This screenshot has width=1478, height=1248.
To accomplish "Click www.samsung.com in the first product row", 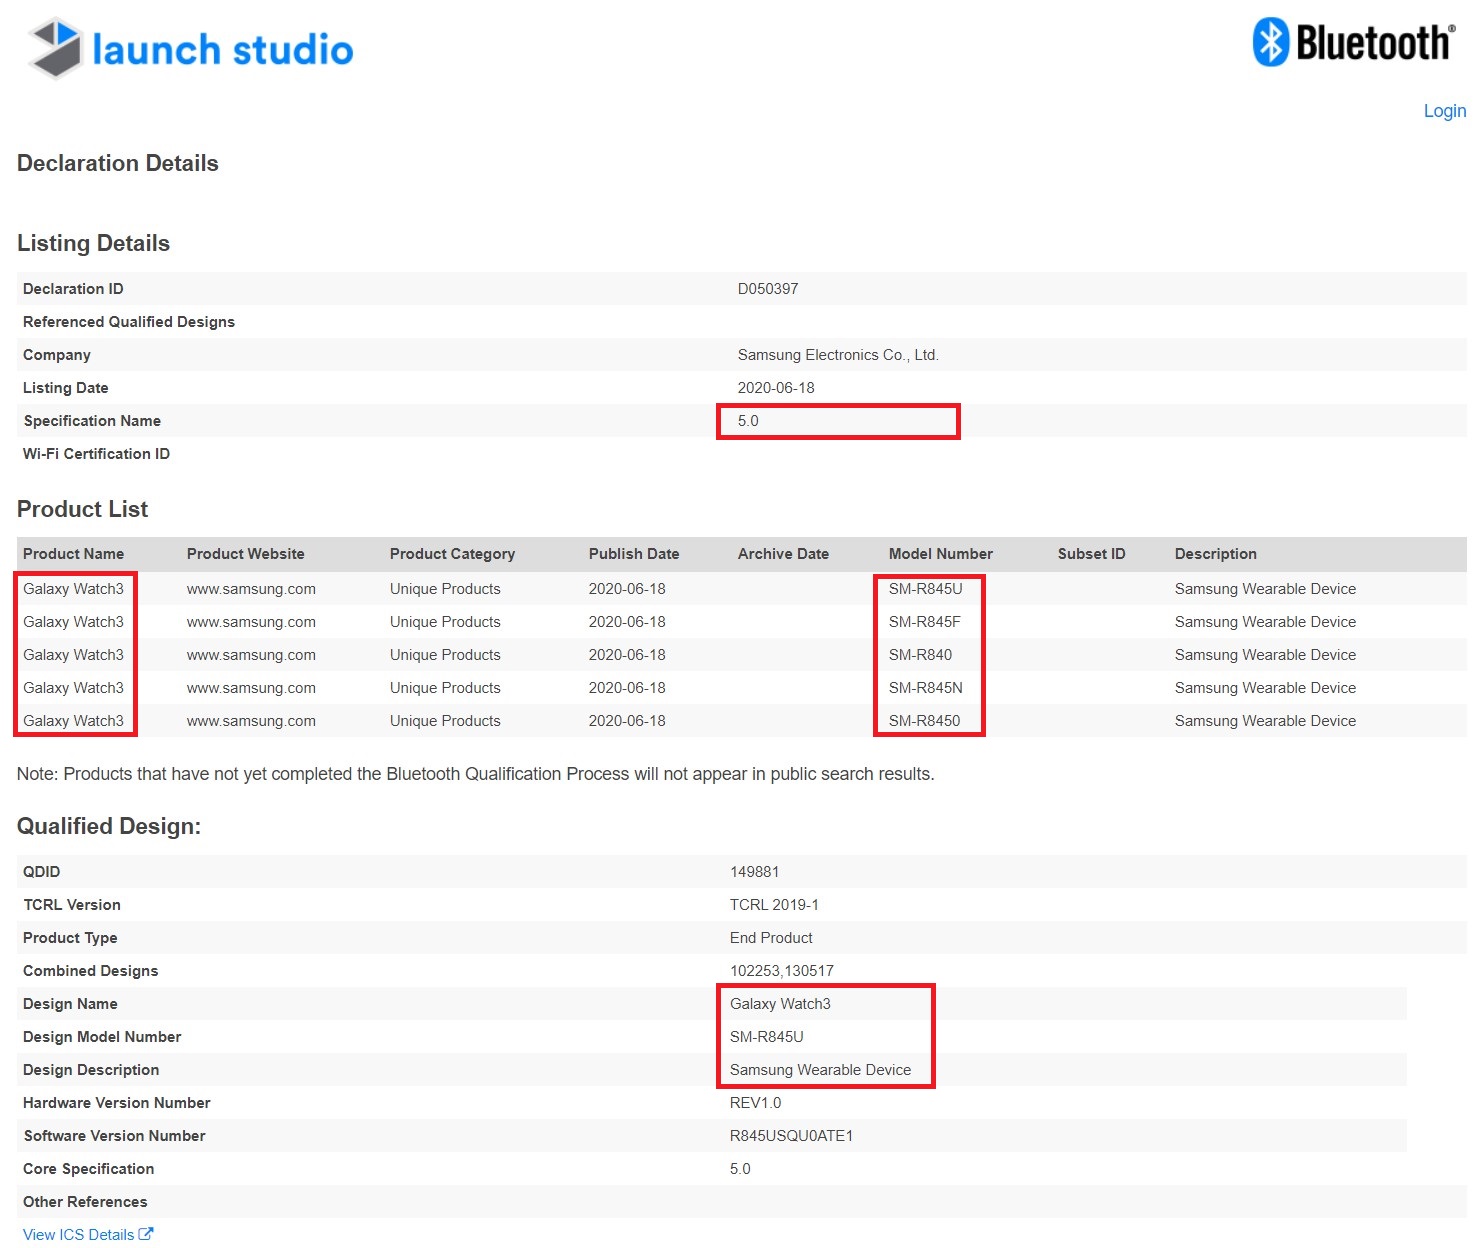I will (x=251, y=589).
